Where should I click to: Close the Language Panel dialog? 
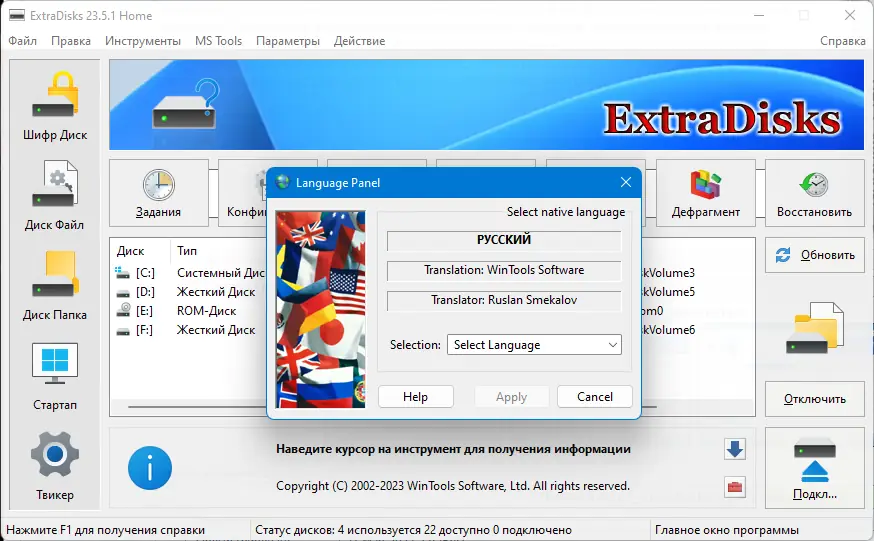(626, 182)
